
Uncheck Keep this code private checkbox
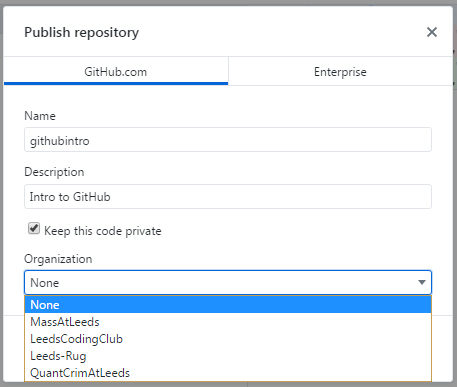34,229
